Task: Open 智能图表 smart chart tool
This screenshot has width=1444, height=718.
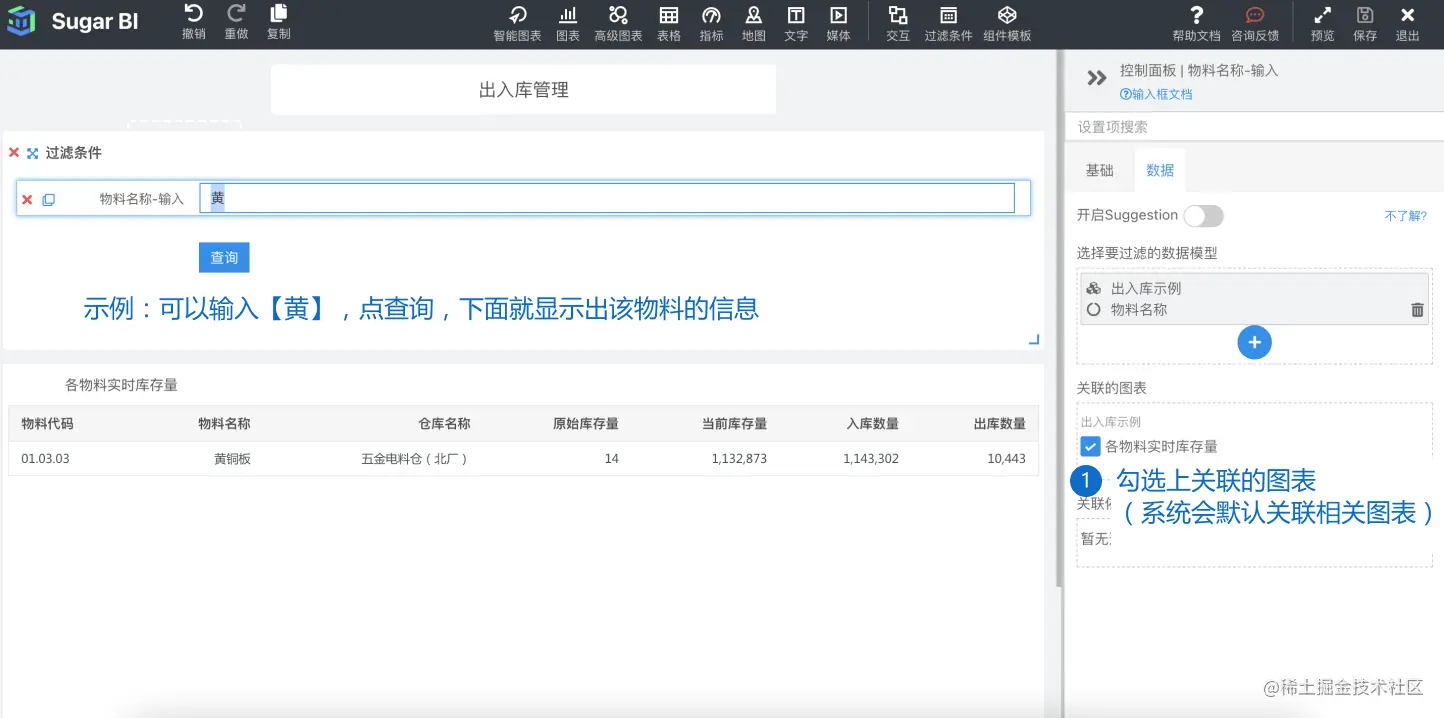Action: (517, 24)
